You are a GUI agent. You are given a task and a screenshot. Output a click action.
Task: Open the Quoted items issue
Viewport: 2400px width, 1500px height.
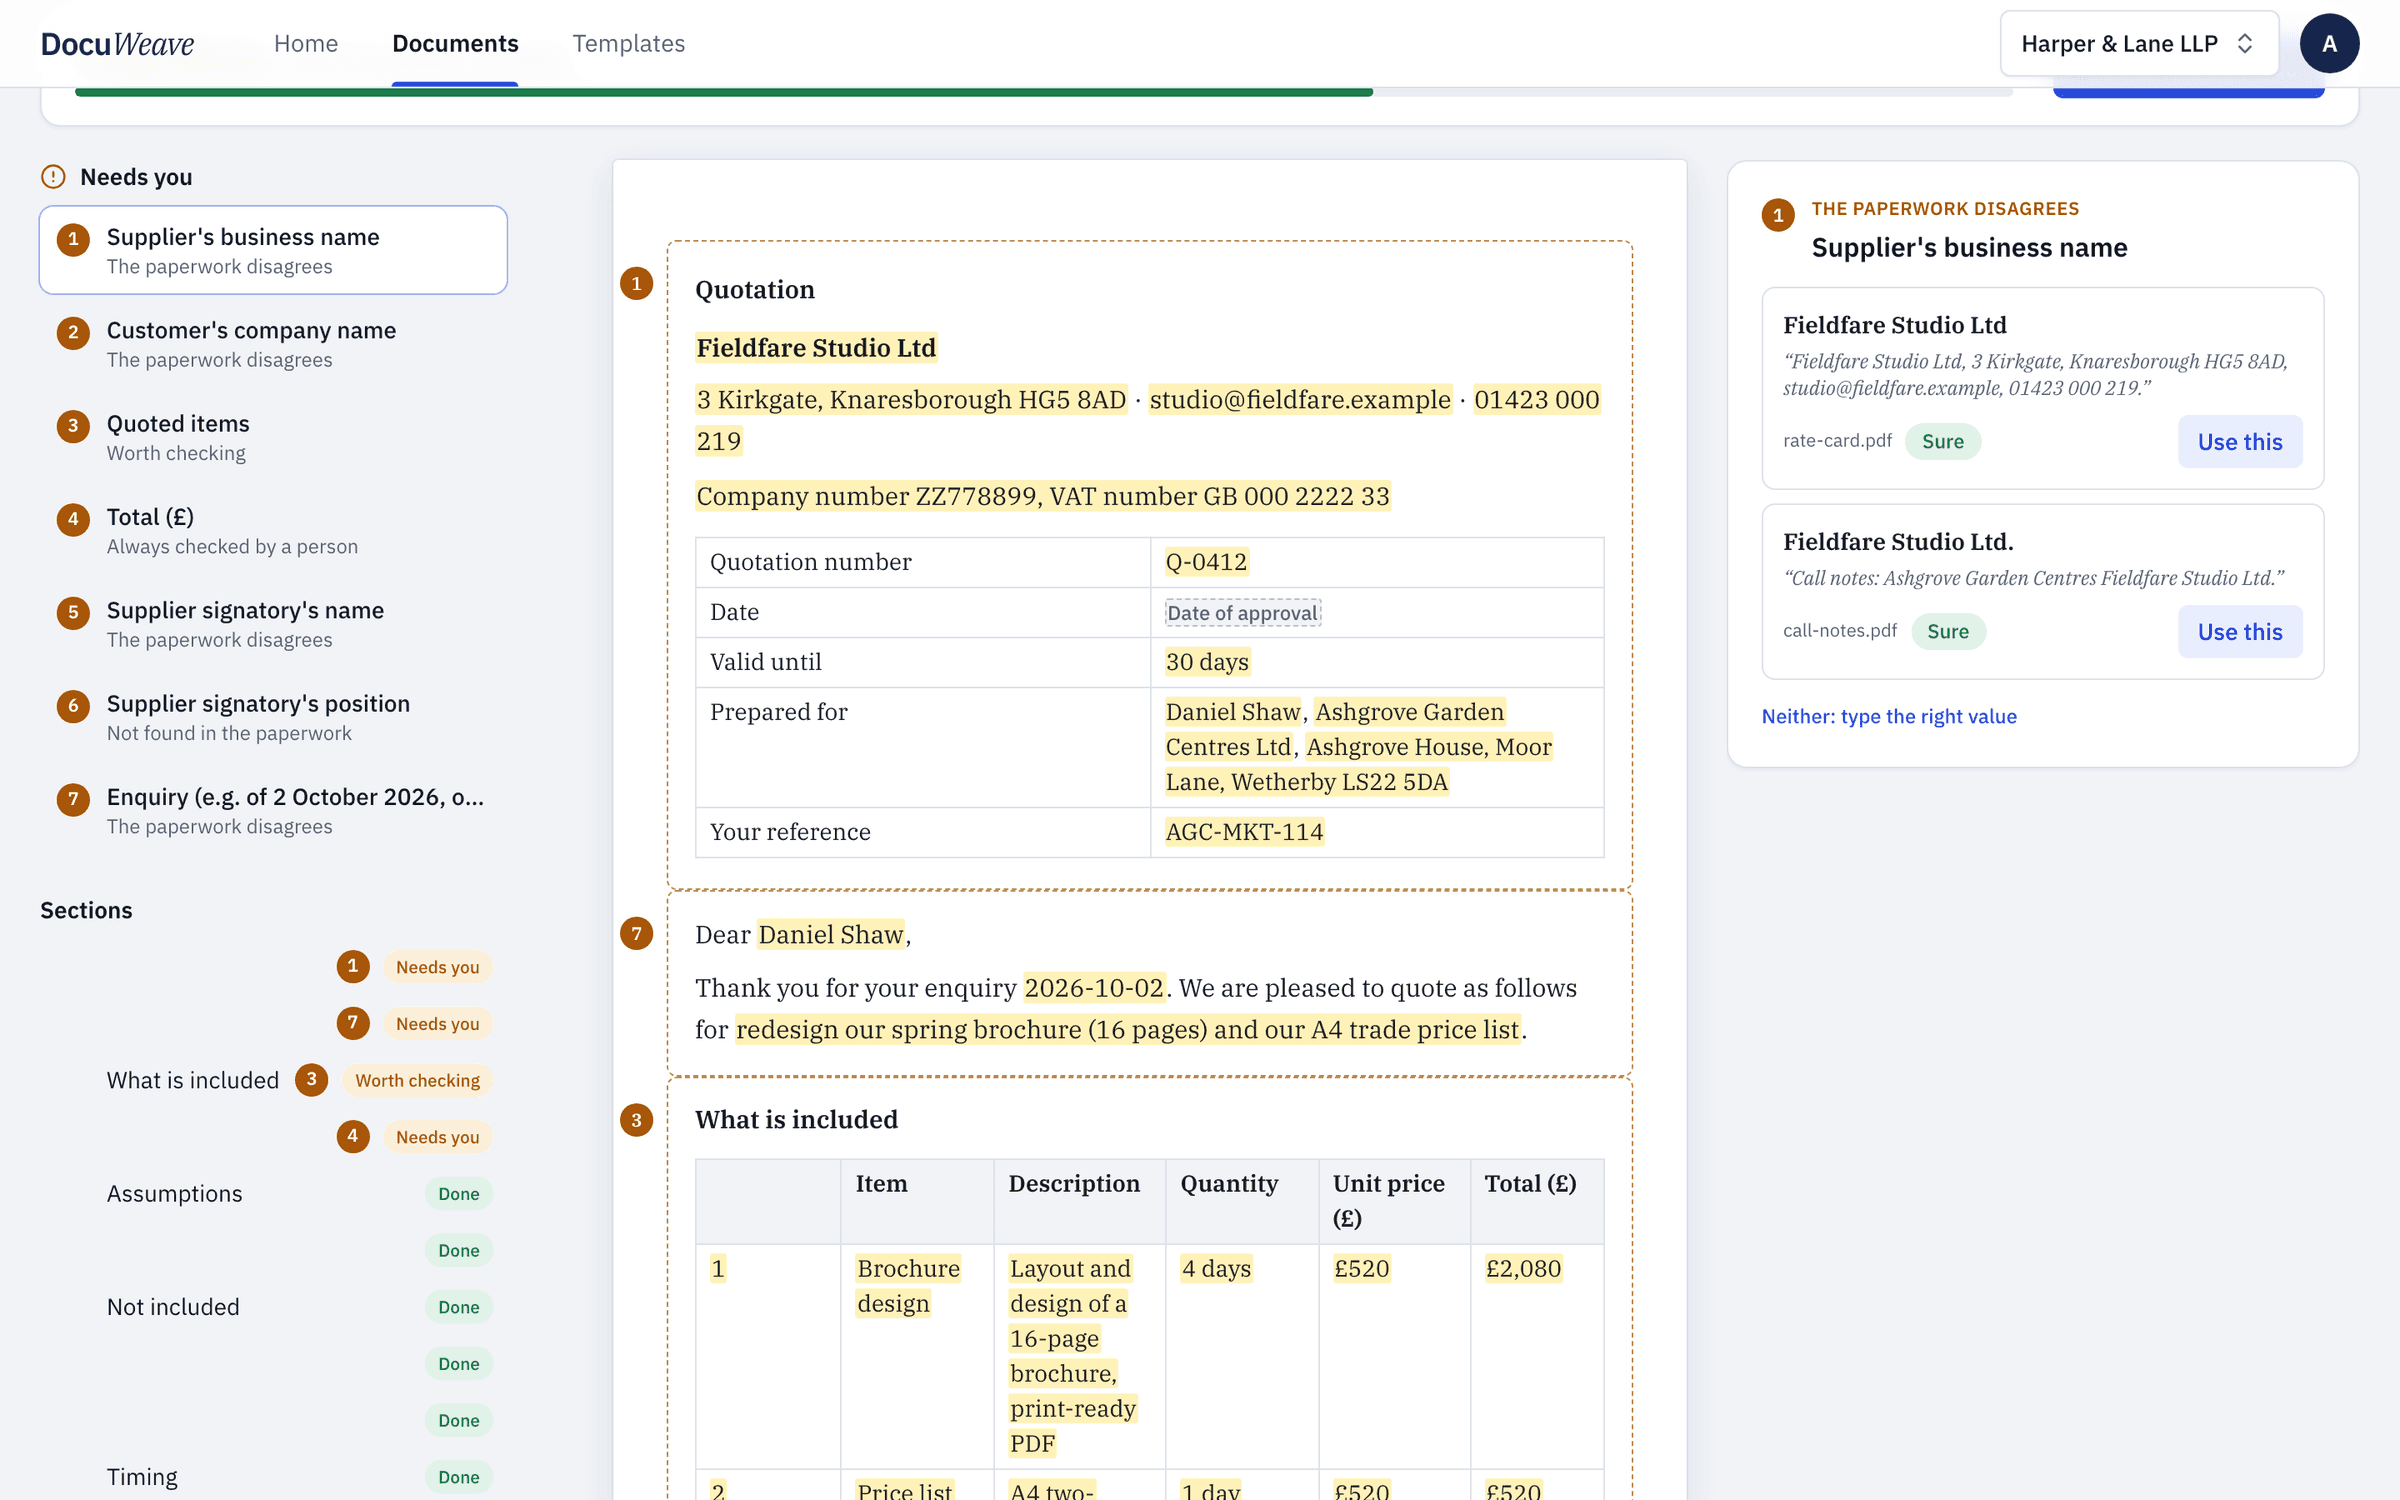(273, 437)
